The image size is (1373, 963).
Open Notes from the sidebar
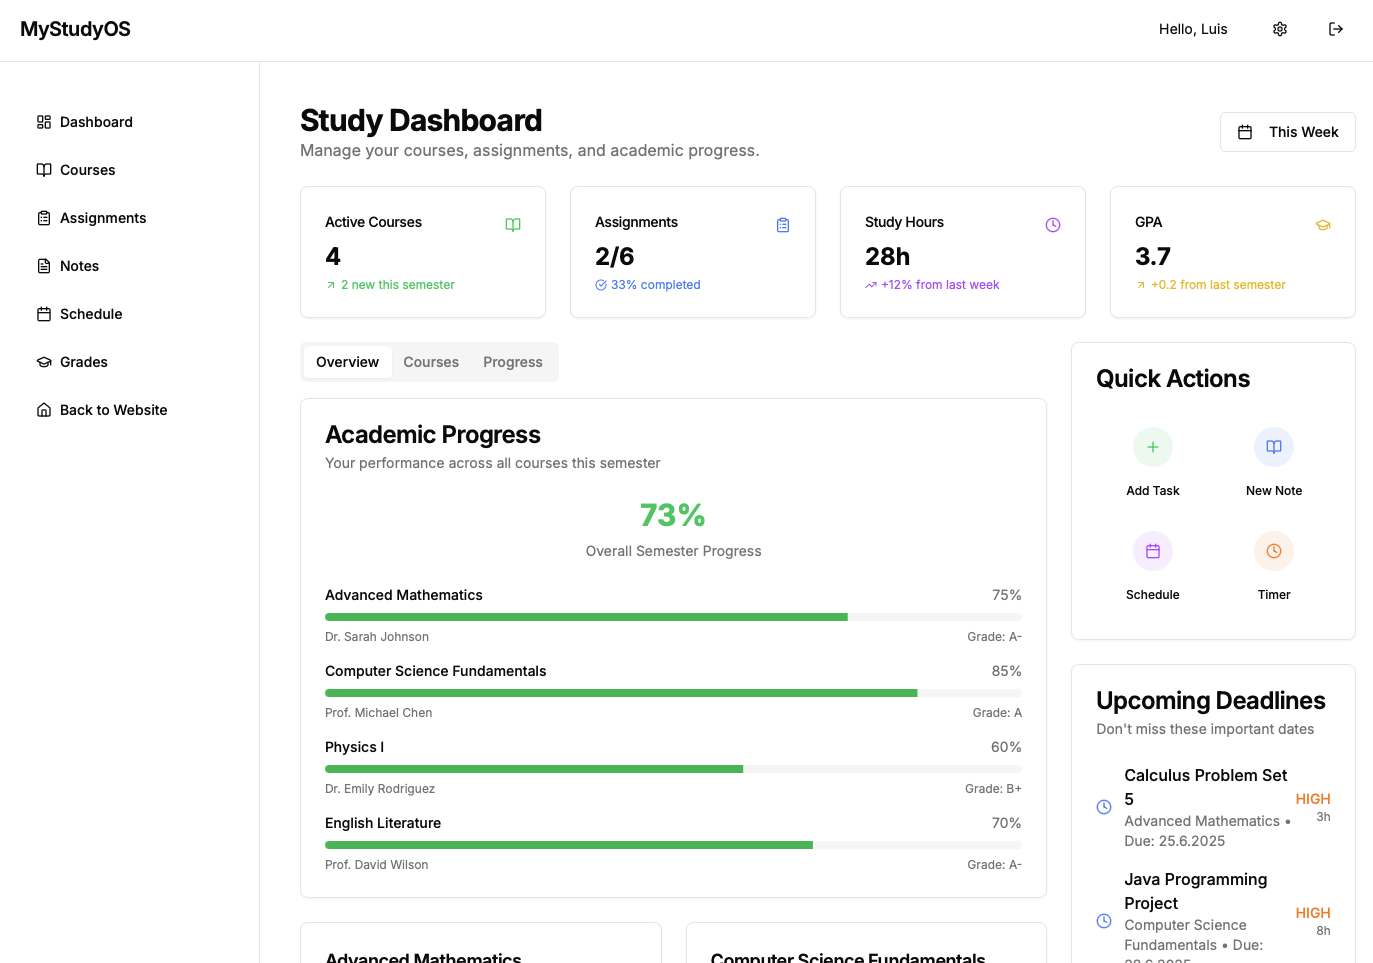coord(79,266)
